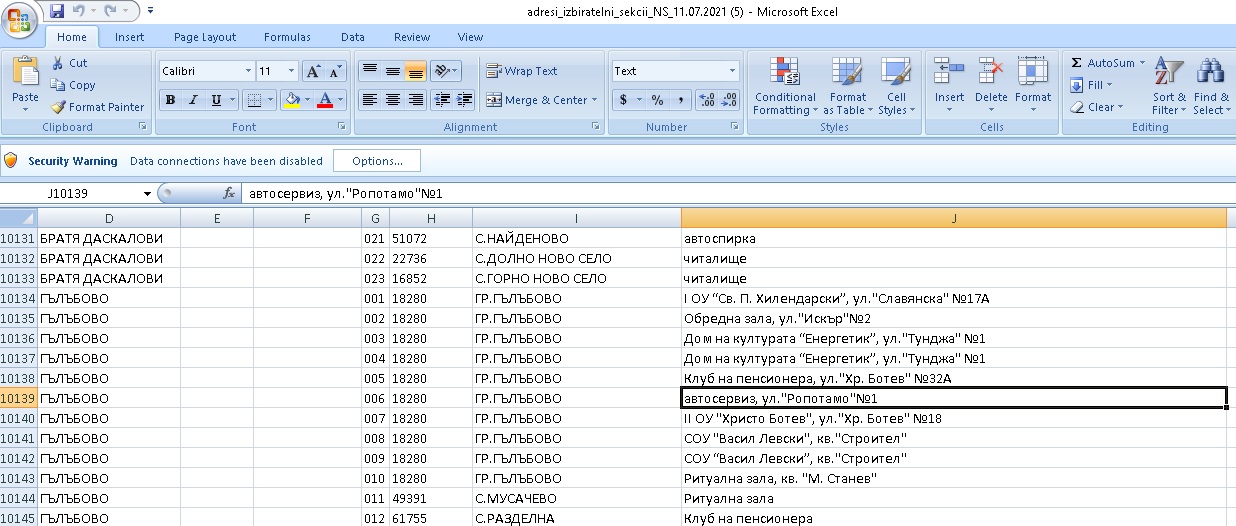Select cell containing С.МУСАЧЕВО
1236x526 pixels.
576,498
